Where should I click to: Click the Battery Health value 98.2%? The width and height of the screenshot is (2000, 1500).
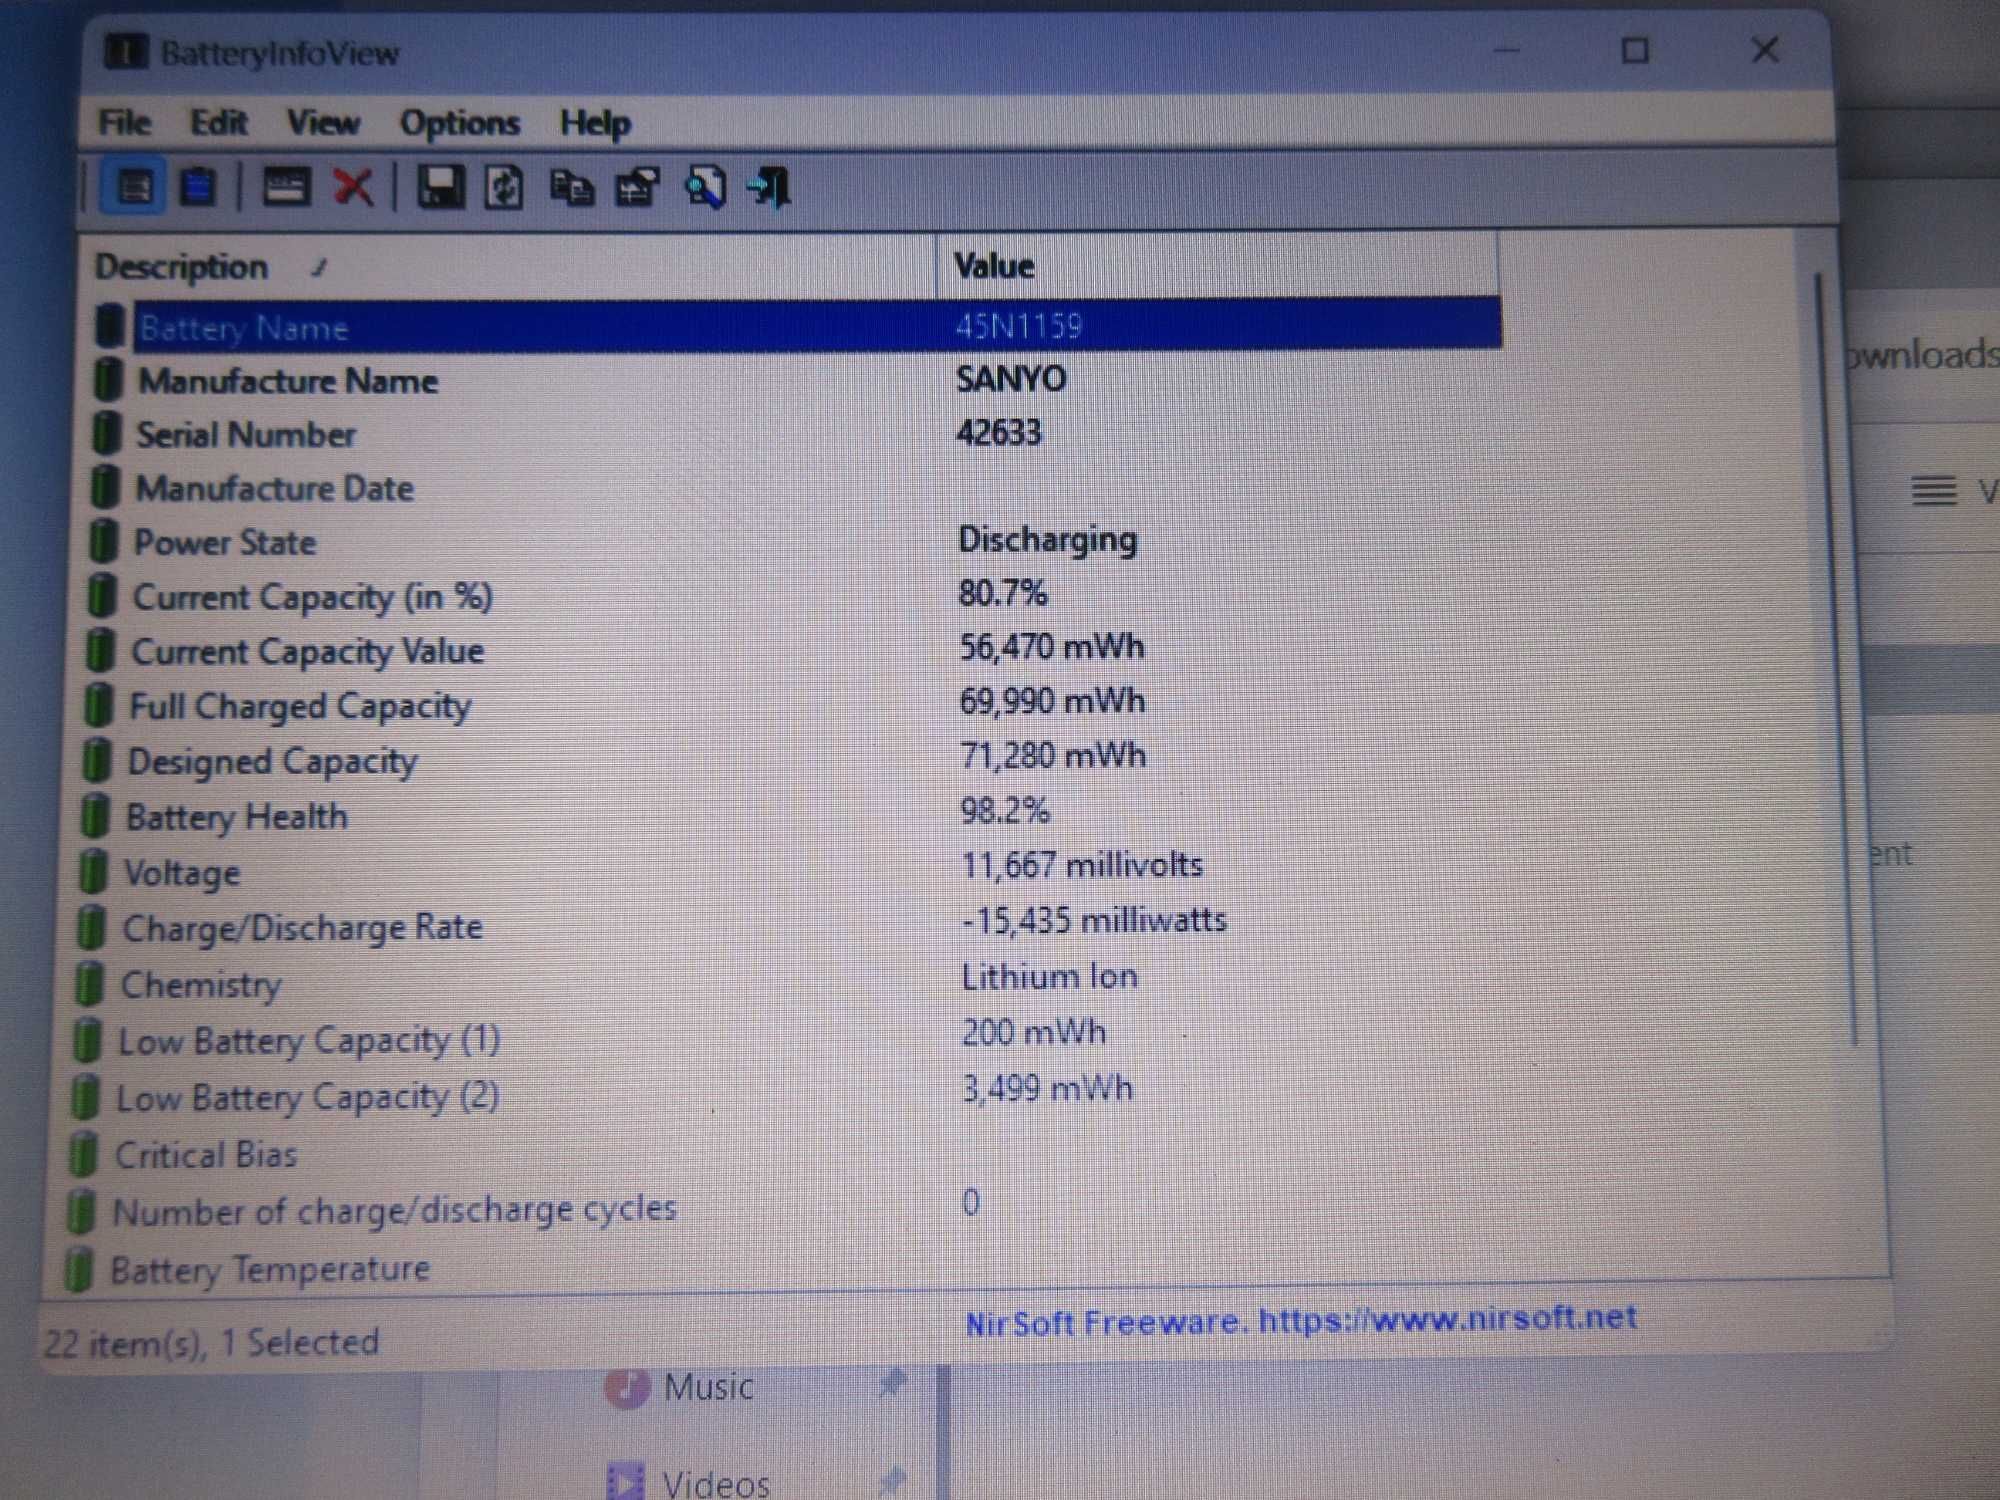point(1006,810)
